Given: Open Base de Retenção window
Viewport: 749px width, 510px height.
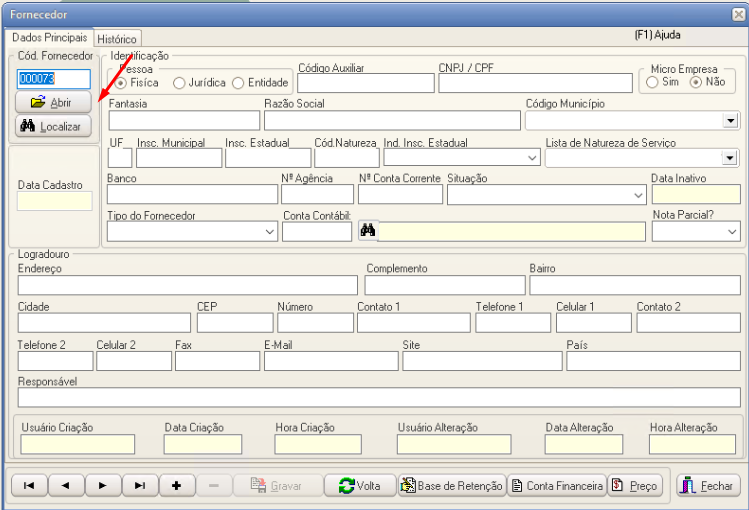Looking at the screenshot, I should coord(451,485).
